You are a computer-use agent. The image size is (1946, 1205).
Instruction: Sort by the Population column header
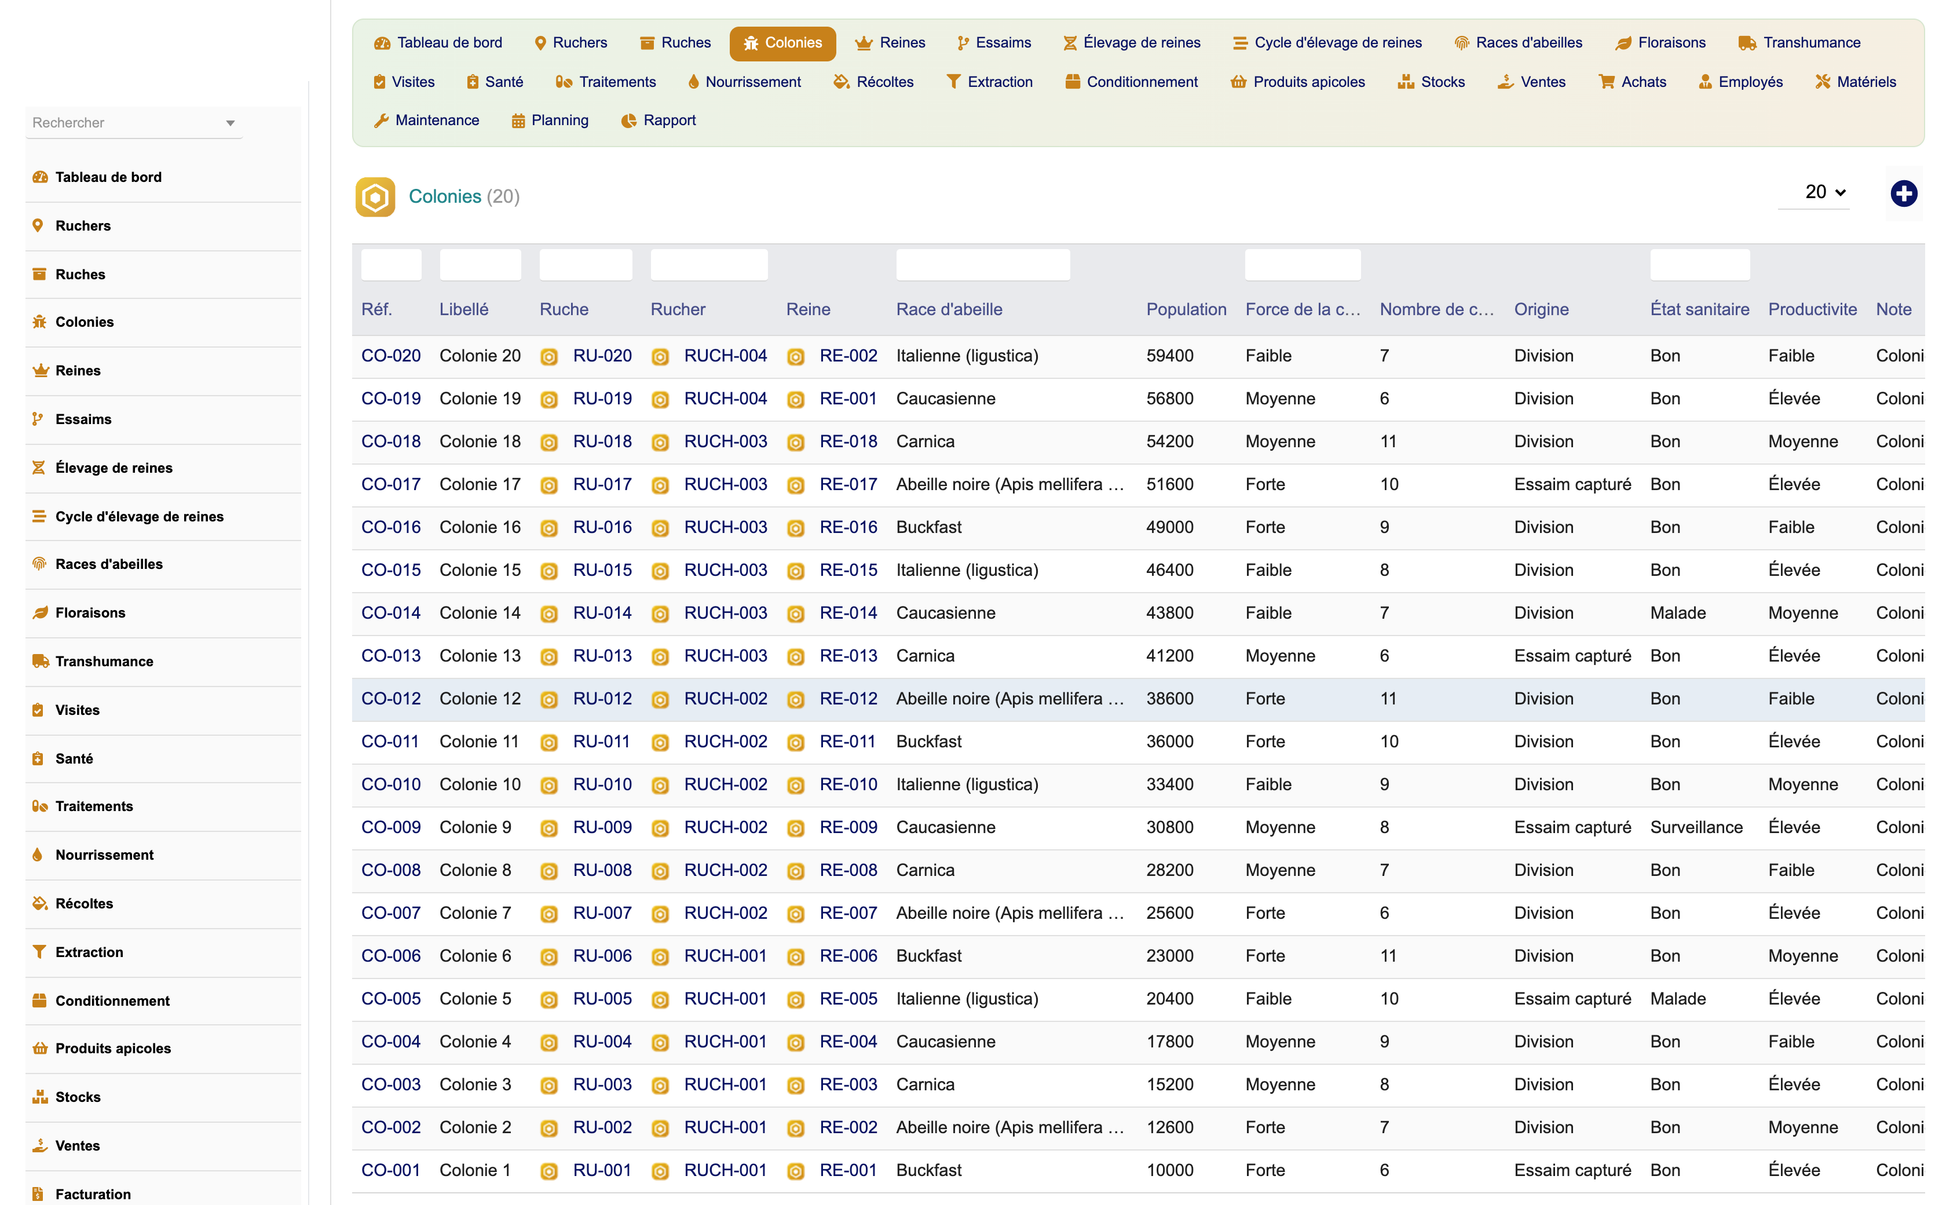pyautogui.click(x=1186, y=310)
